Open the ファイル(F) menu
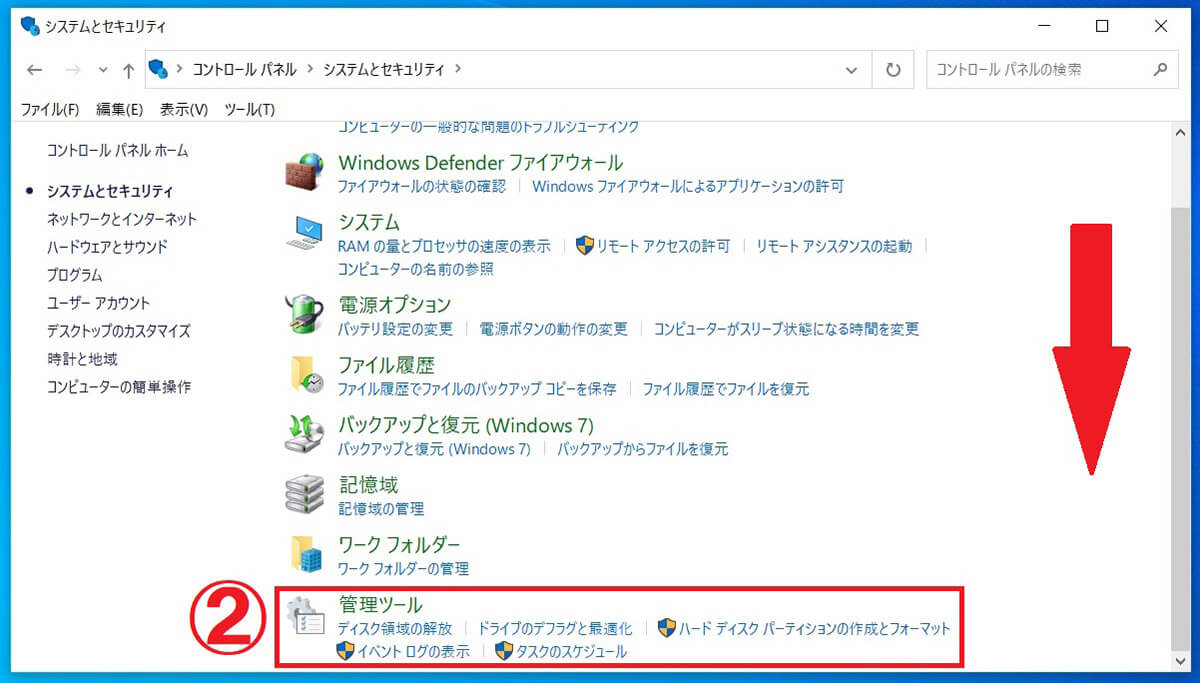The height and width of the screenshot is (683, 1200). (50, 109)
